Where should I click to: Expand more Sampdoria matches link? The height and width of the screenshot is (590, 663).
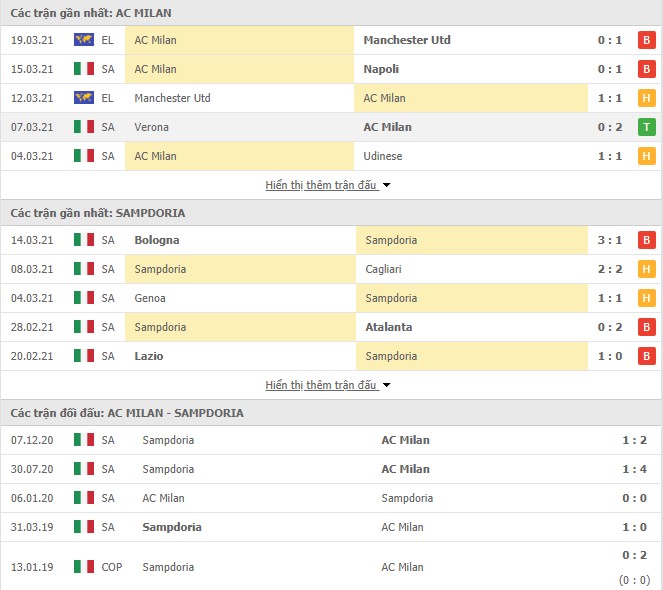(321, 385)
